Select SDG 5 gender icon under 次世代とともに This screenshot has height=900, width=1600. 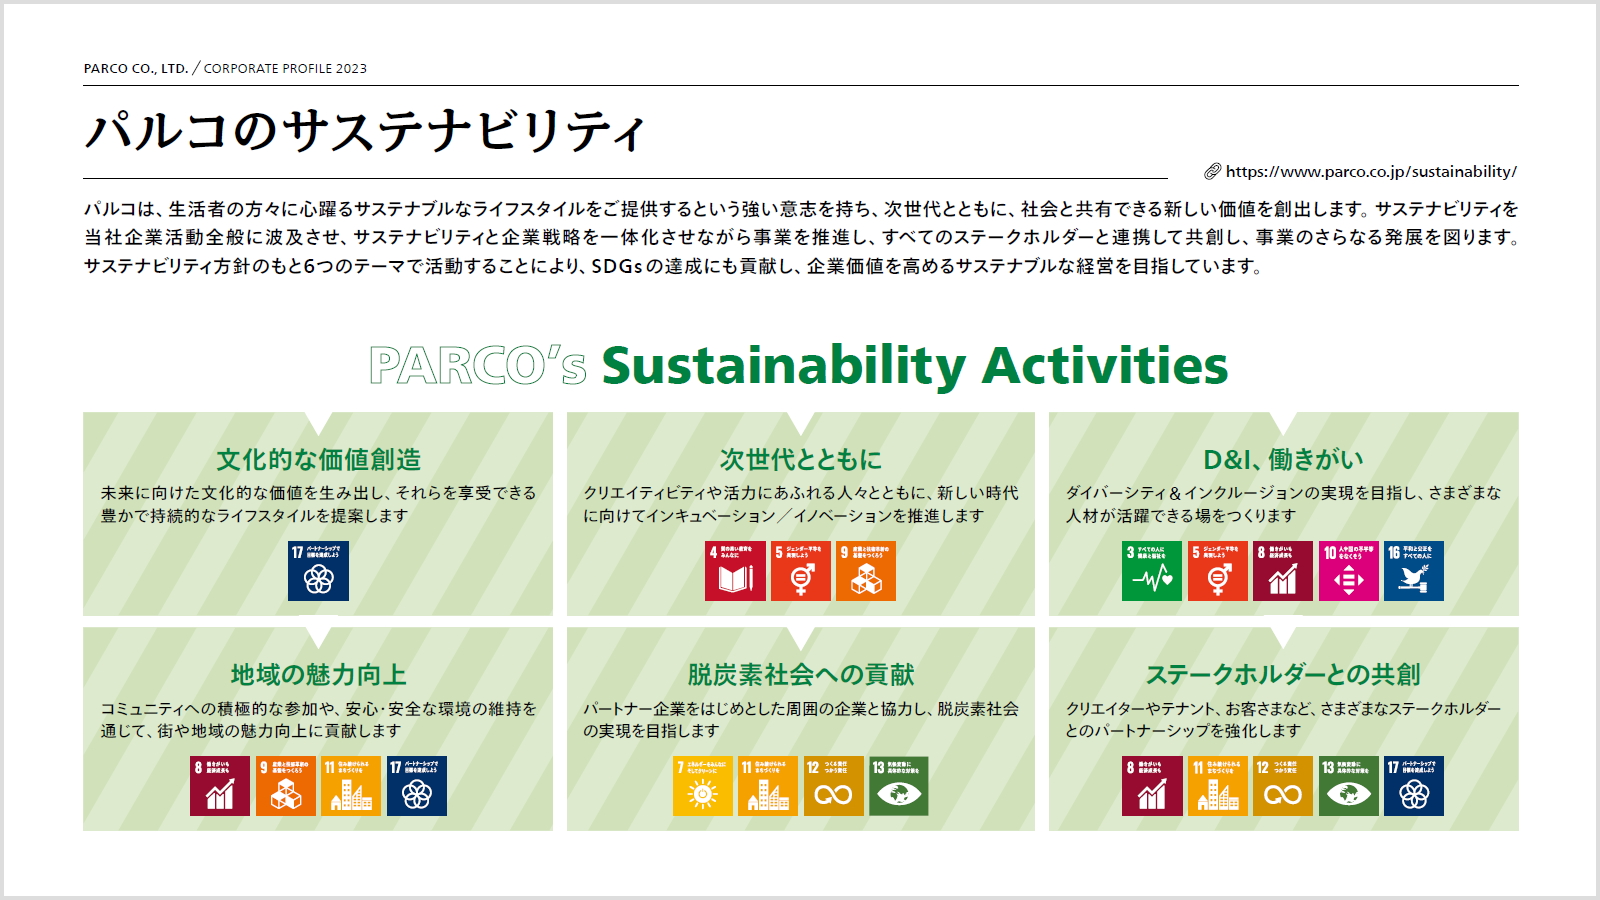(801, 571)
